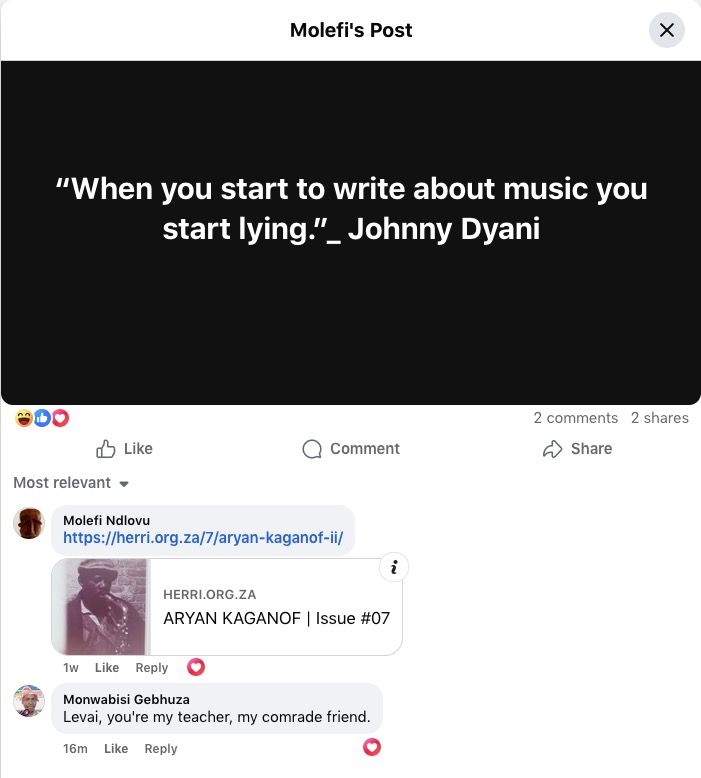
Task: Reply to Monwabisi Gebhuza's comment
Action: point(161,748)
